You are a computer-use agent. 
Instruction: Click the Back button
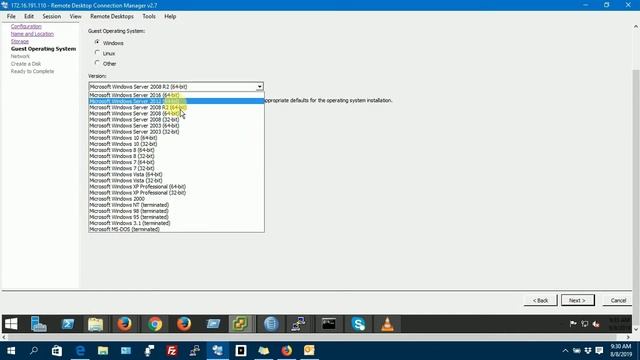coord(540,300)
